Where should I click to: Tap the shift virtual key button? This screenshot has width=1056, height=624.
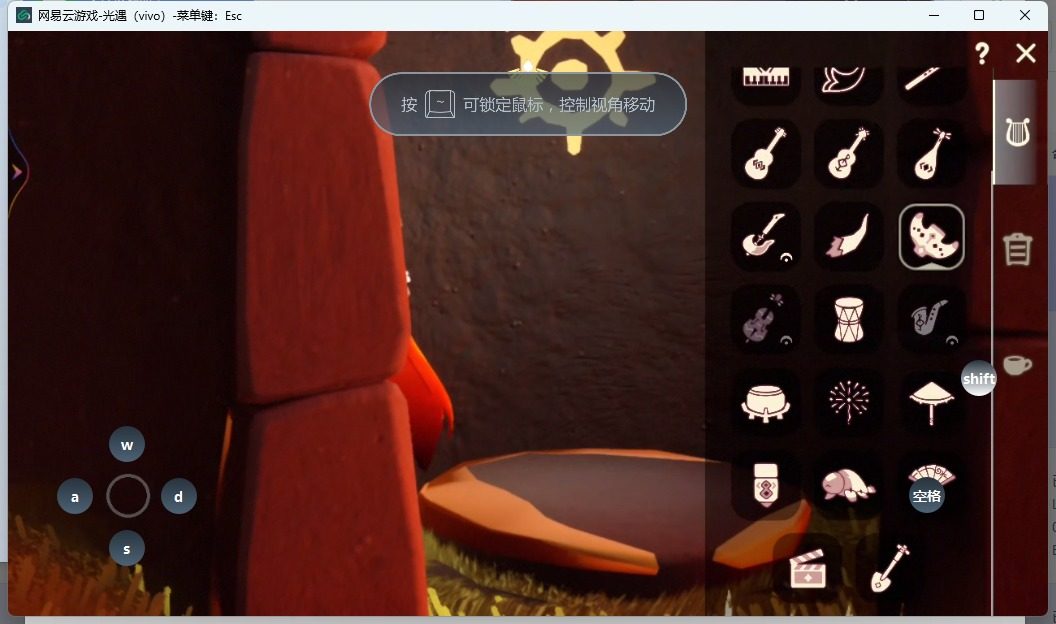click(x=979, y=378)
